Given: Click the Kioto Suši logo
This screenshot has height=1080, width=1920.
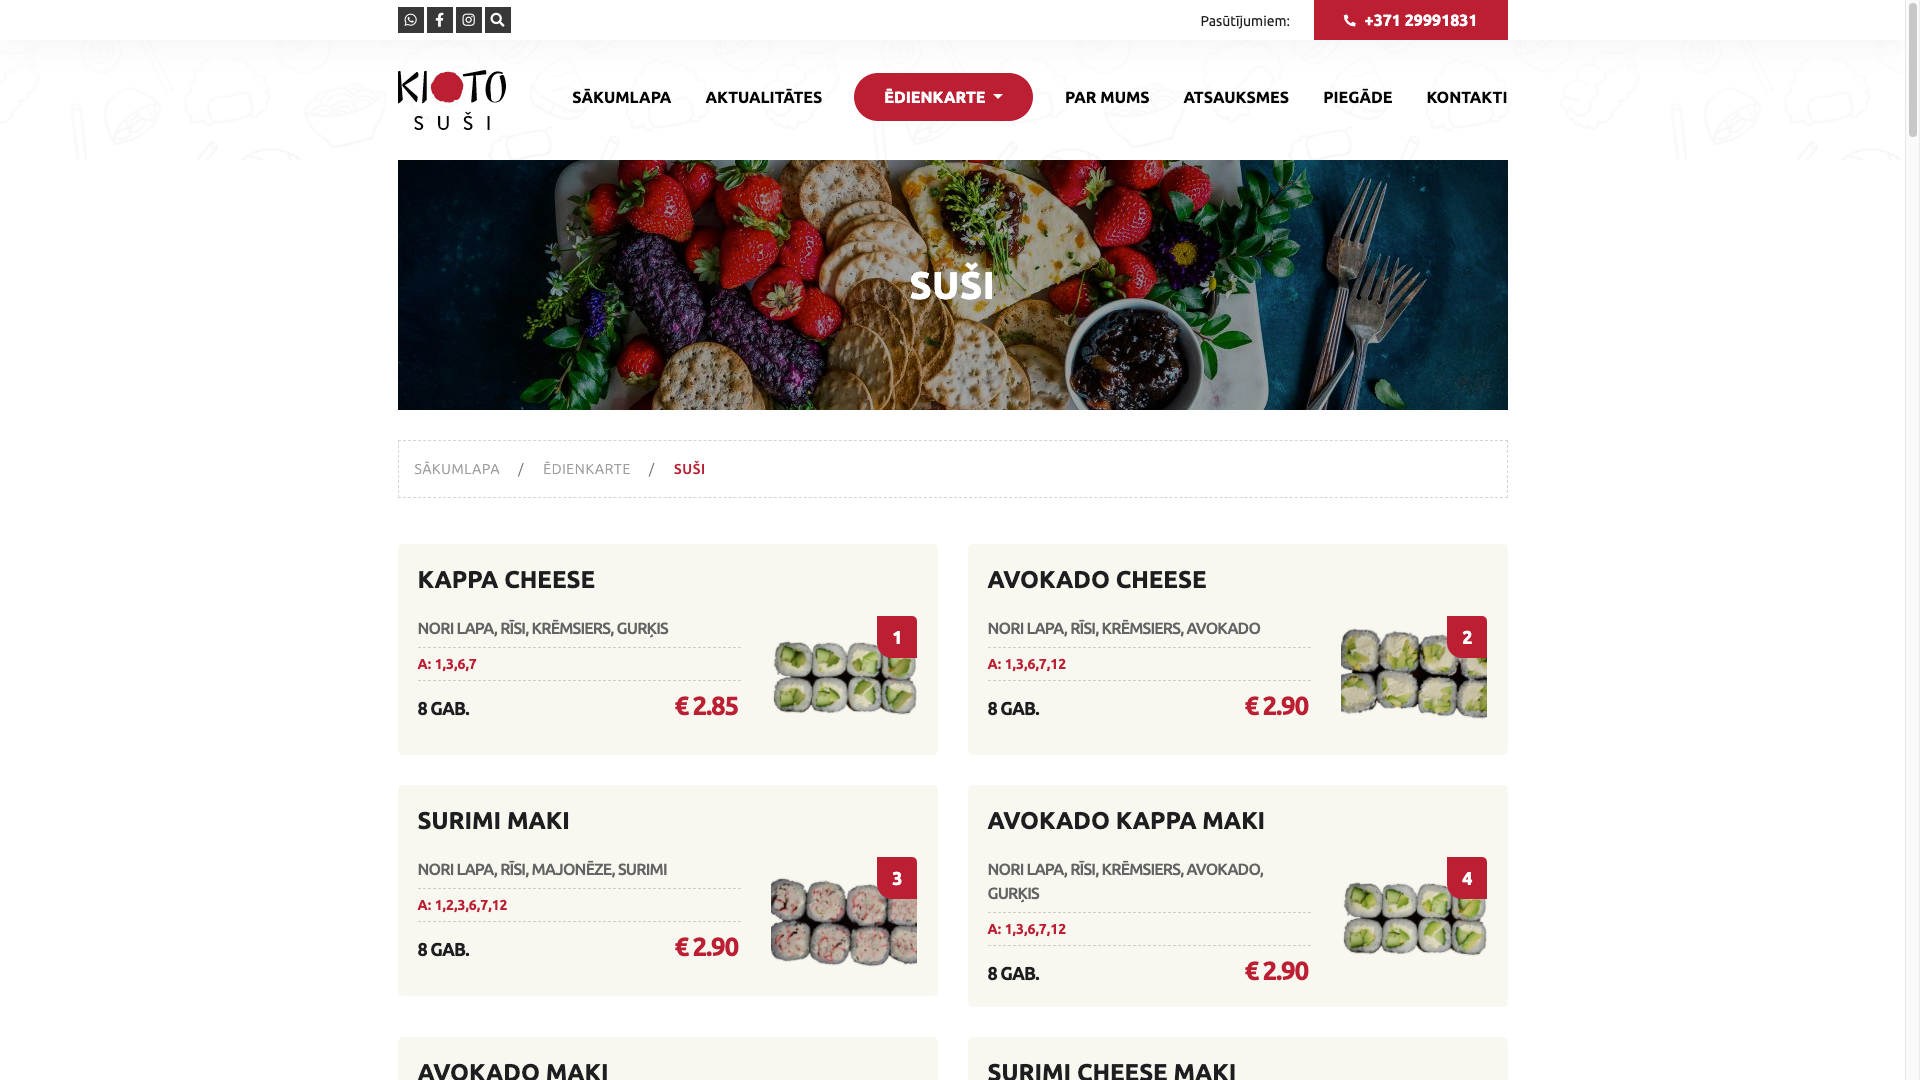Looking at the screenshot, I should tap(452, 100).
